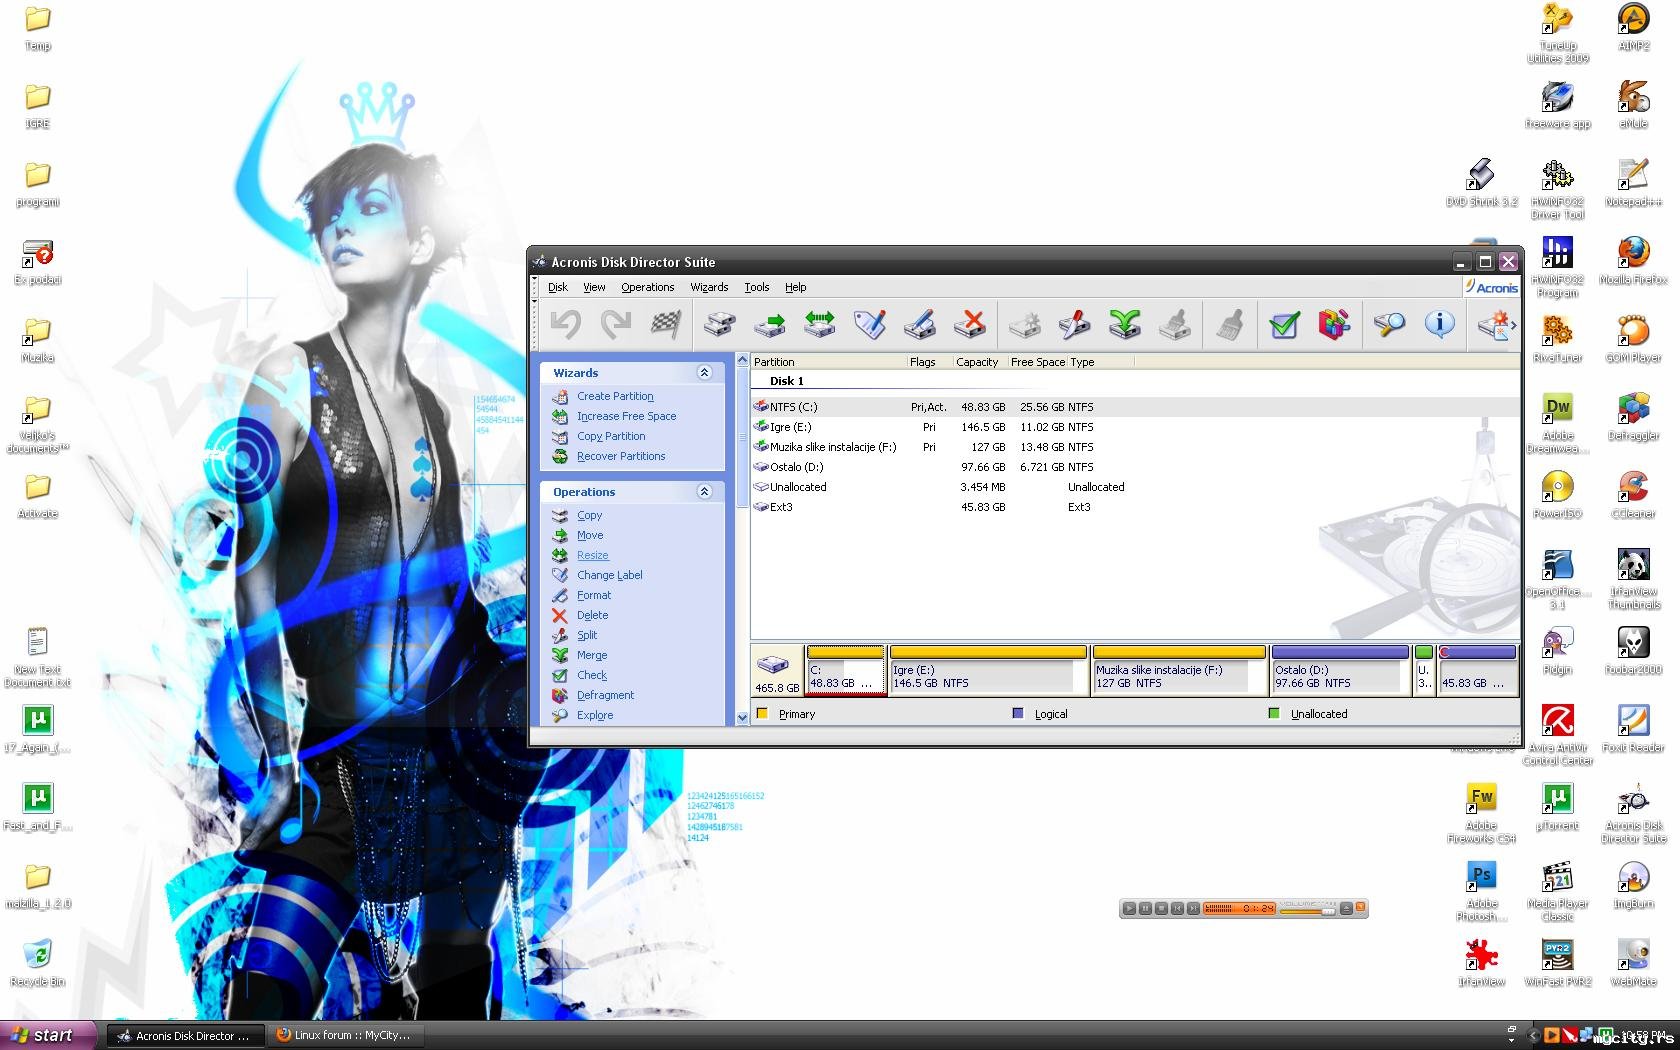
Task: Click the Split partition knife toolbar icon
Action: 1074,324
